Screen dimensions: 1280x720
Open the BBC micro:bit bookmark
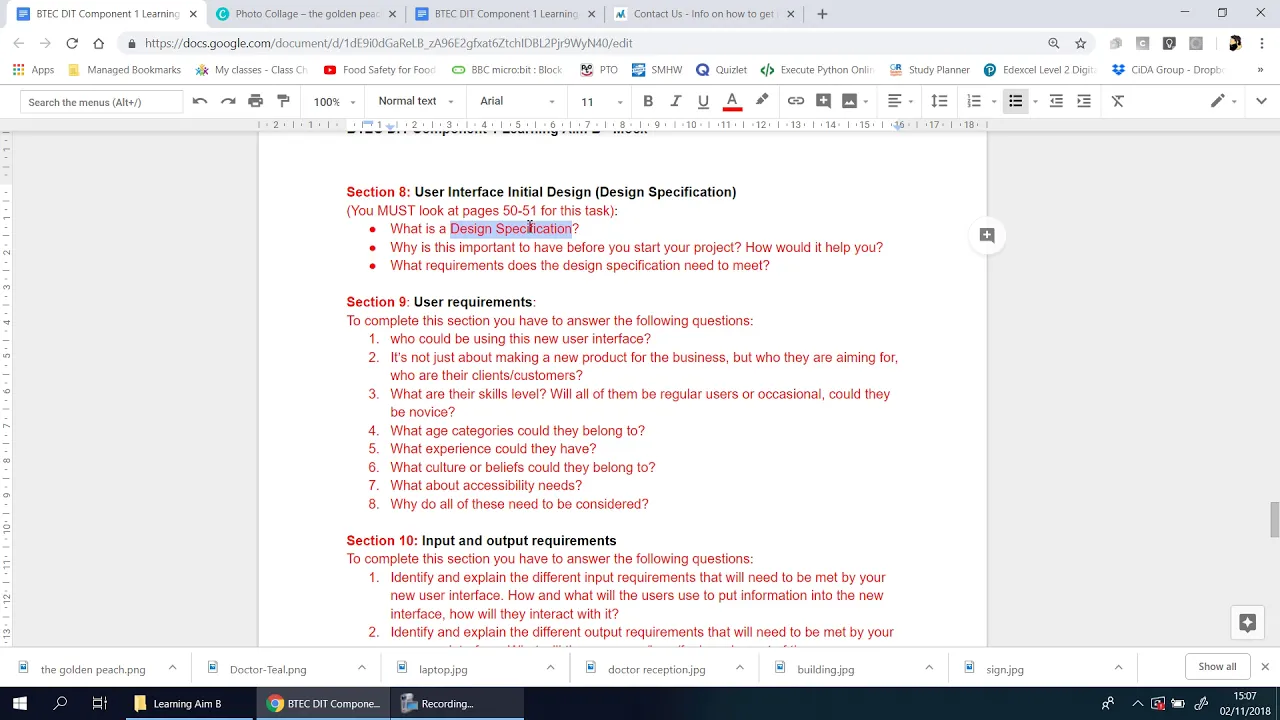click(507, 70)
